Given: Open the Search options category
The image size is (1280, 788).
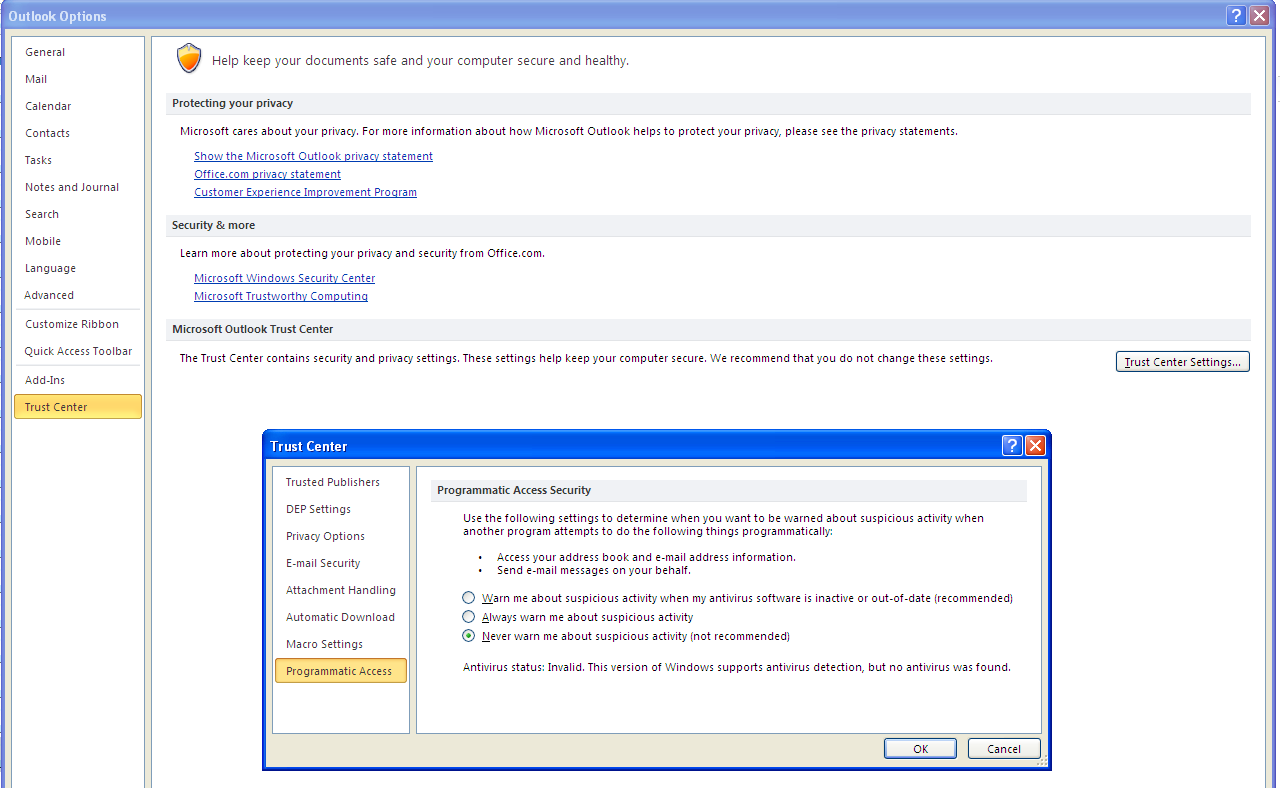Looking at the screenshot, I should 77,214.
